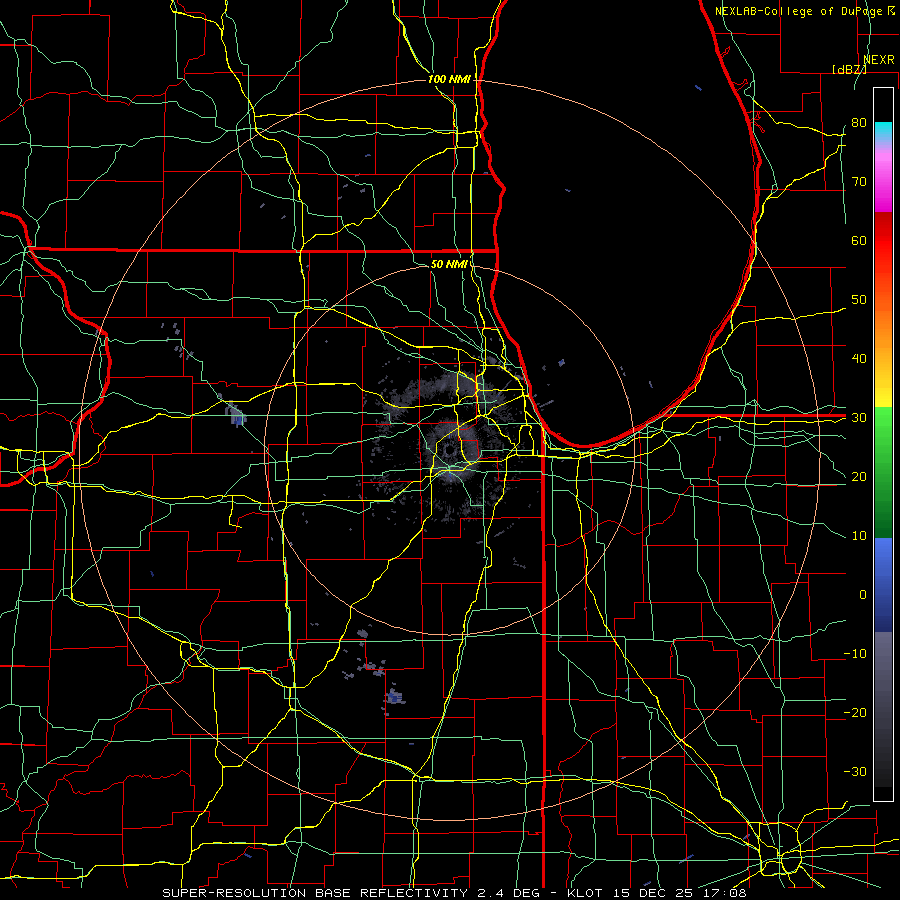This screenshot has width=900, height=900.
Task: Click the SUPER-RESOLUTION BASE REFLECTIVITY caption text
Action: 315,893
